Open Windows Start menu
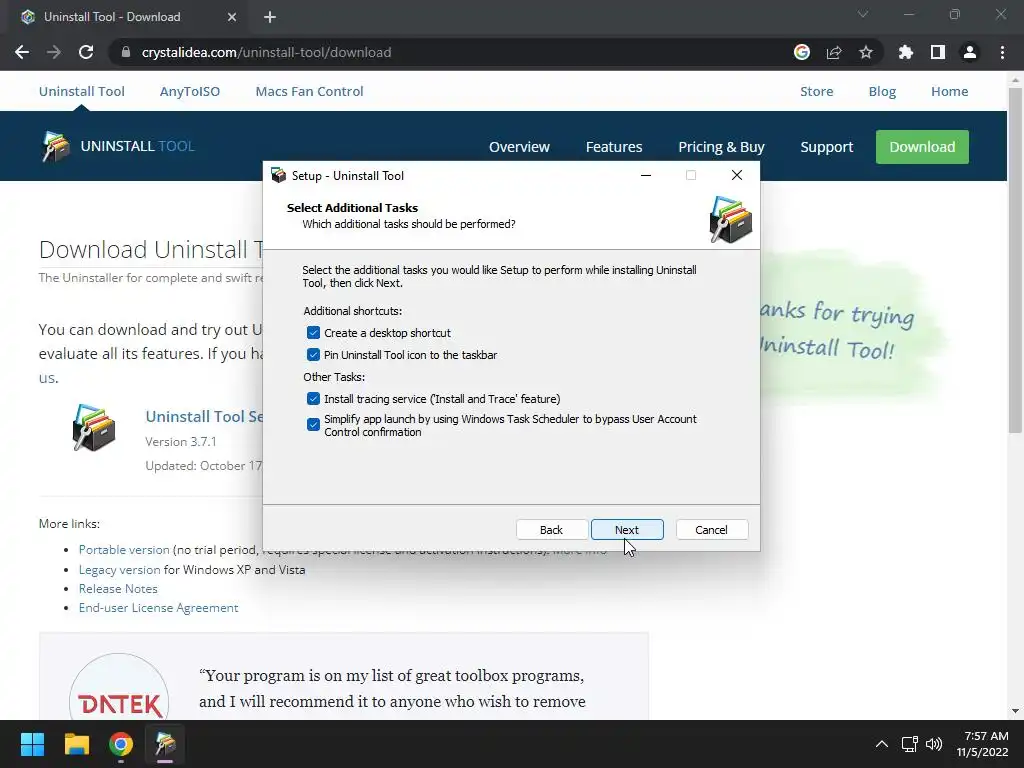The height and width of the screenshot is (768, 1024). point(32,744)
